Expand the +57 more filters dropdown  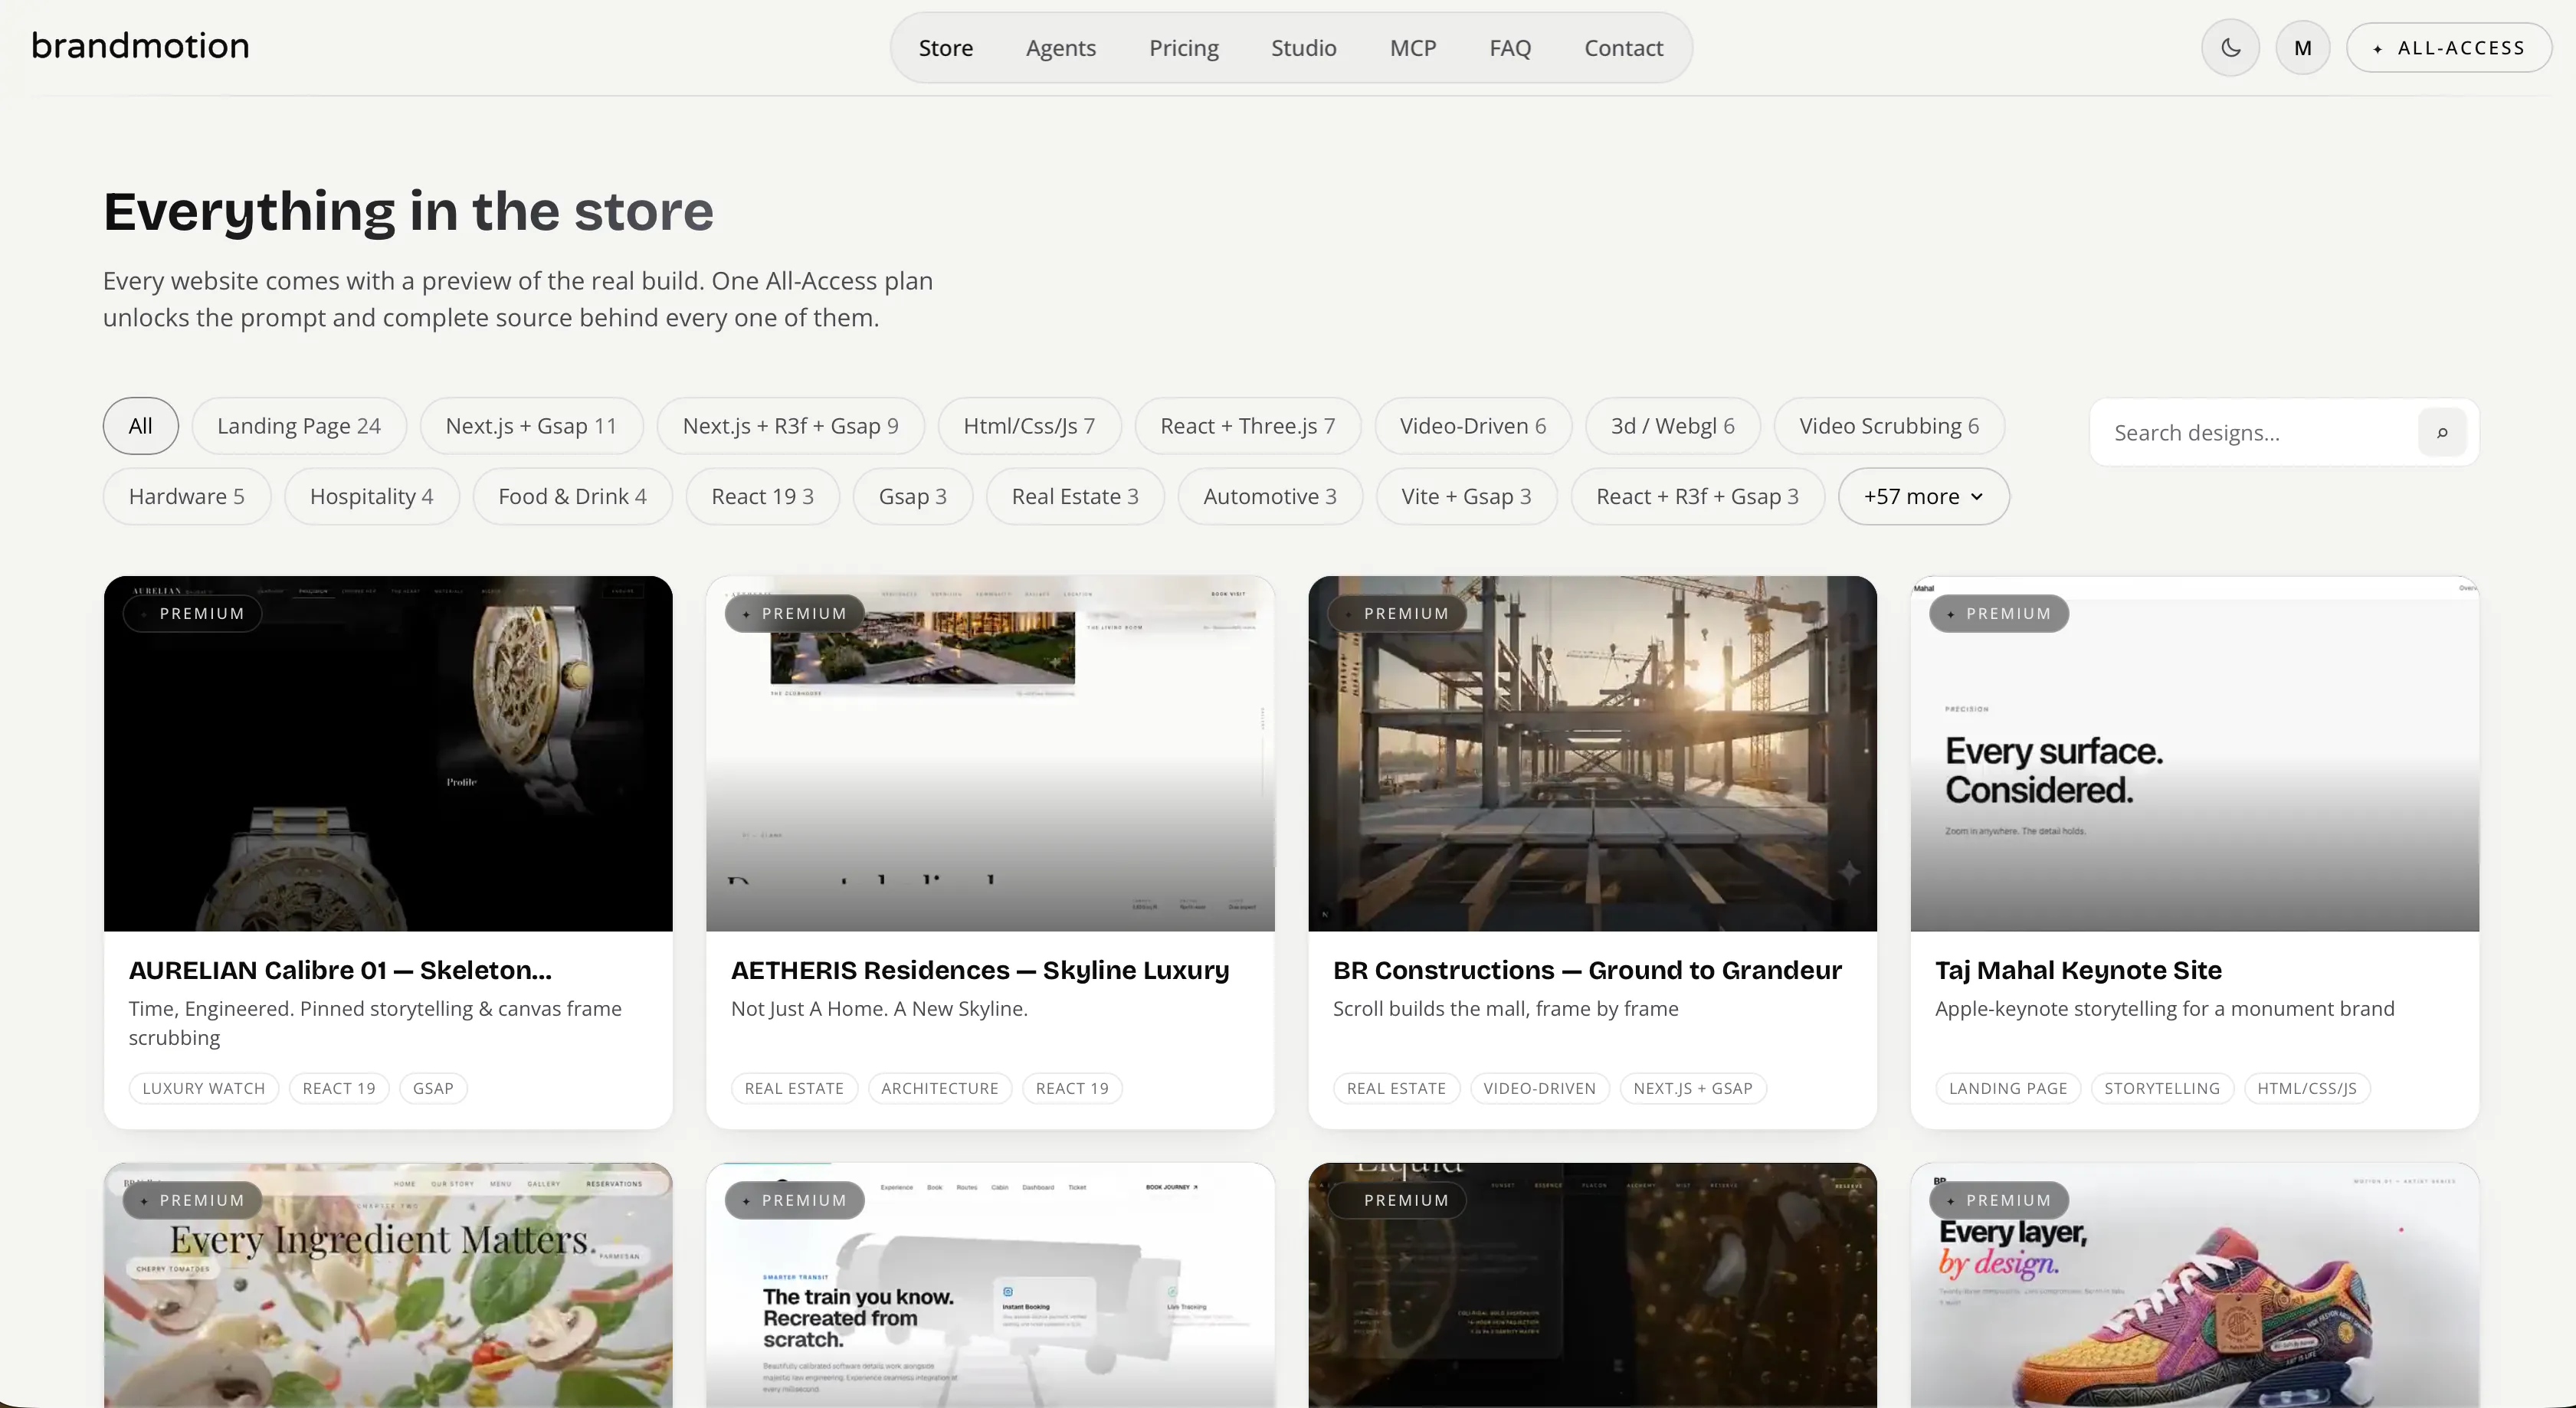[x=1923, y=496]
